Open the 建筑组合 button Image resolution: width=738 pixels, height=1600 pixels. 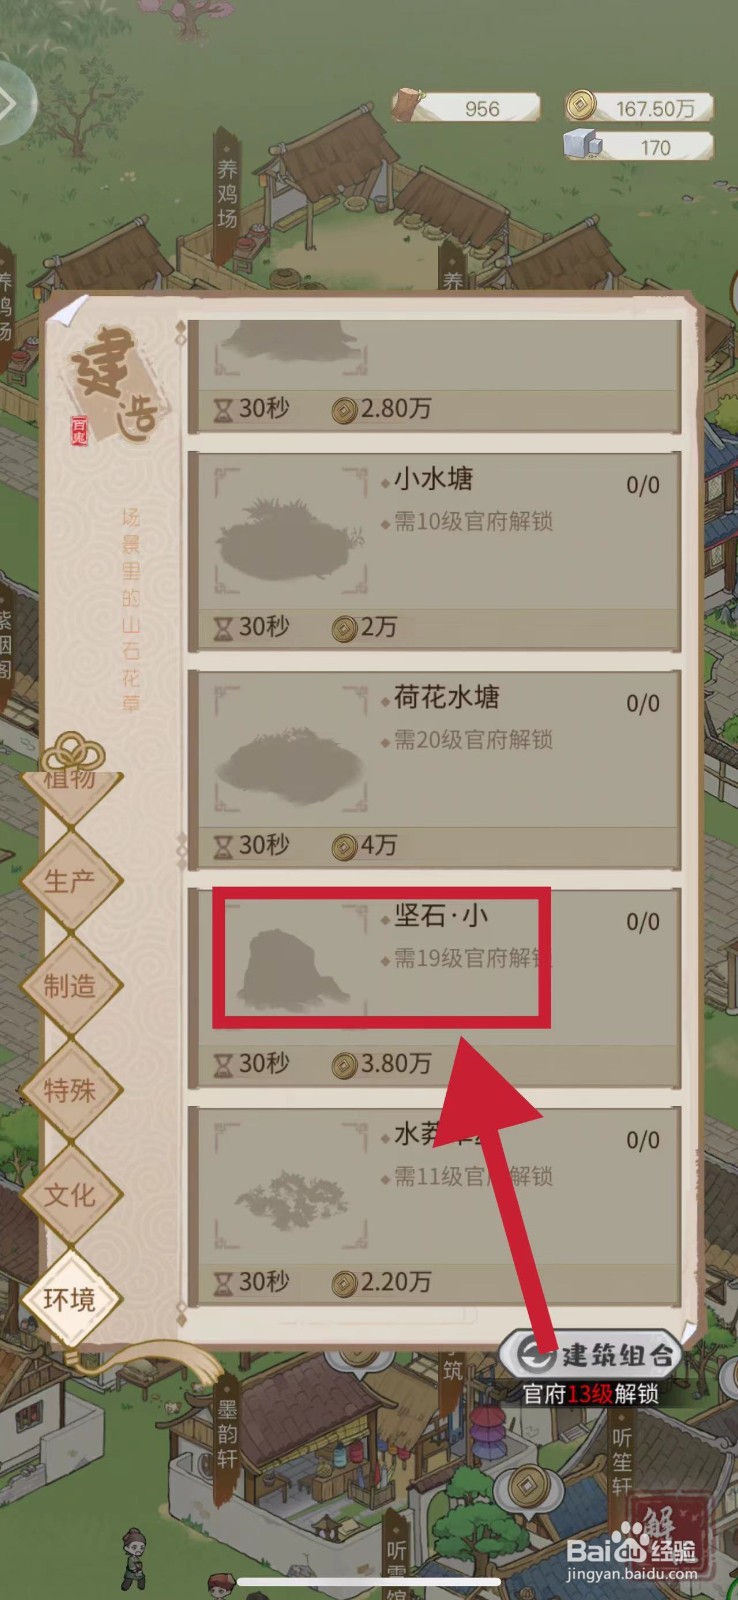click(x=591, y=1354)
